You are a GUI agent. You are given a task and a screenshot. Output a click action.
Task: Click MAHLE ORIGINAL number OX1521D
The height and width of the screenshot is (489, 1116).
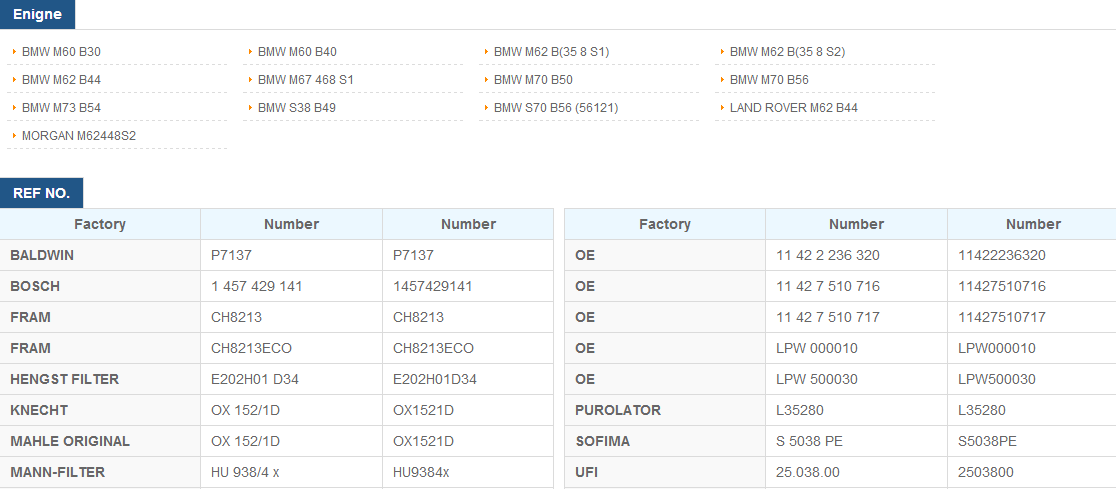468,441
